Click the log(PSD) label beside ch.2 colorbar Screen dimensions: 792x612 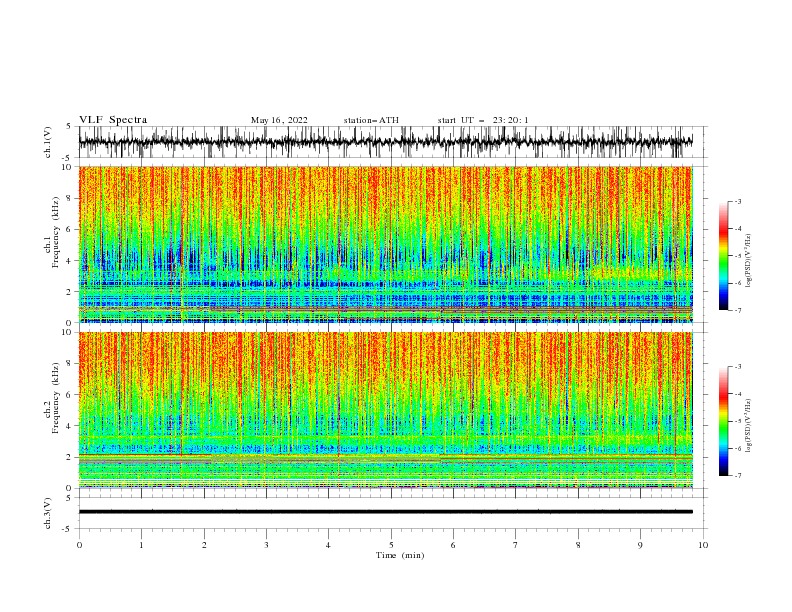pyautogui.click(x=748, y=426)
